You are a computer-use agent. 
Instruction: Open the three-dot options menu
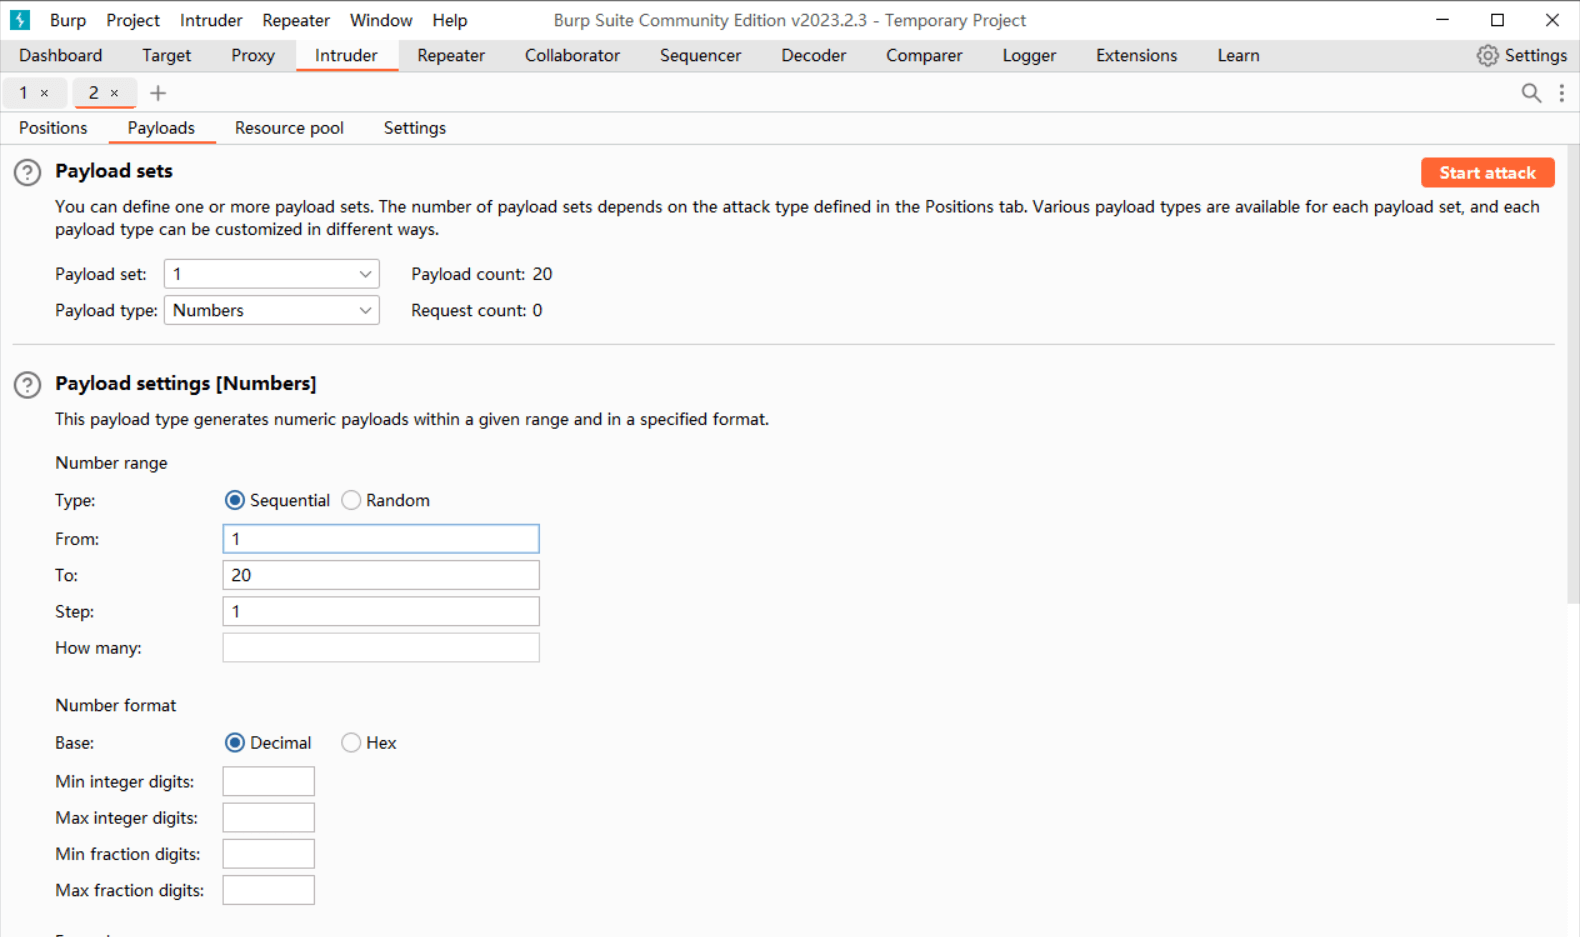1561,93
